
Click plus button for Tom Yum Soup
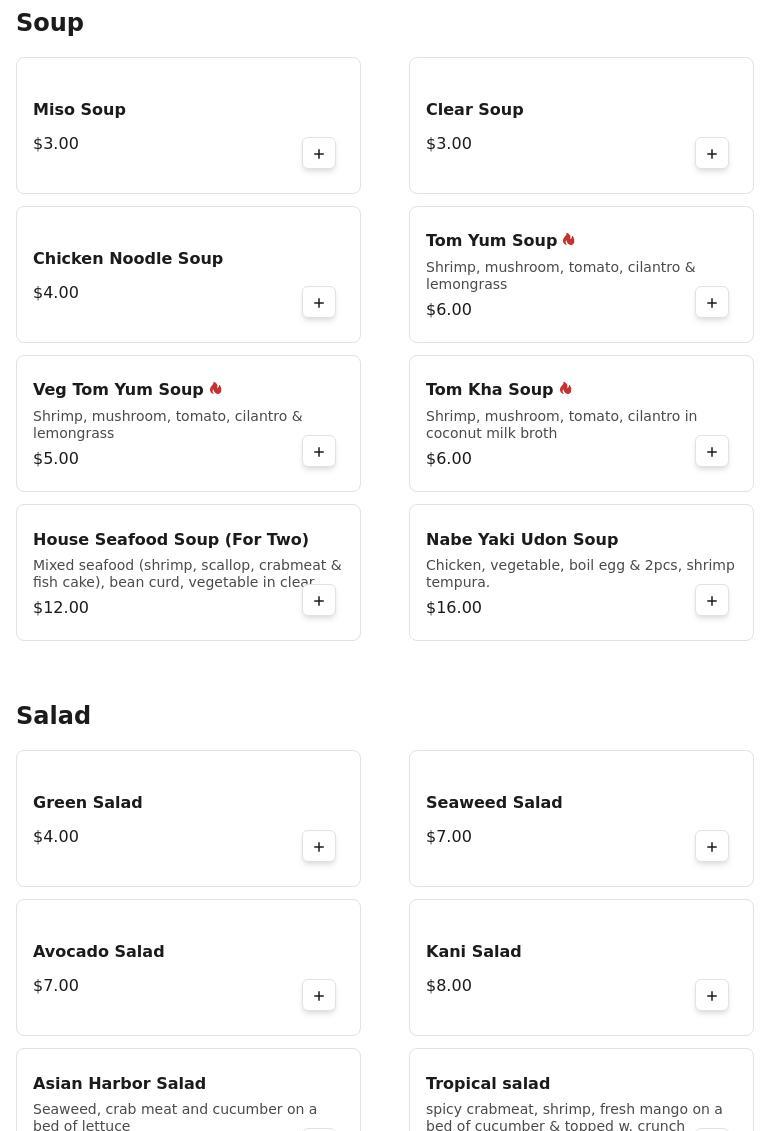point(712,303)
